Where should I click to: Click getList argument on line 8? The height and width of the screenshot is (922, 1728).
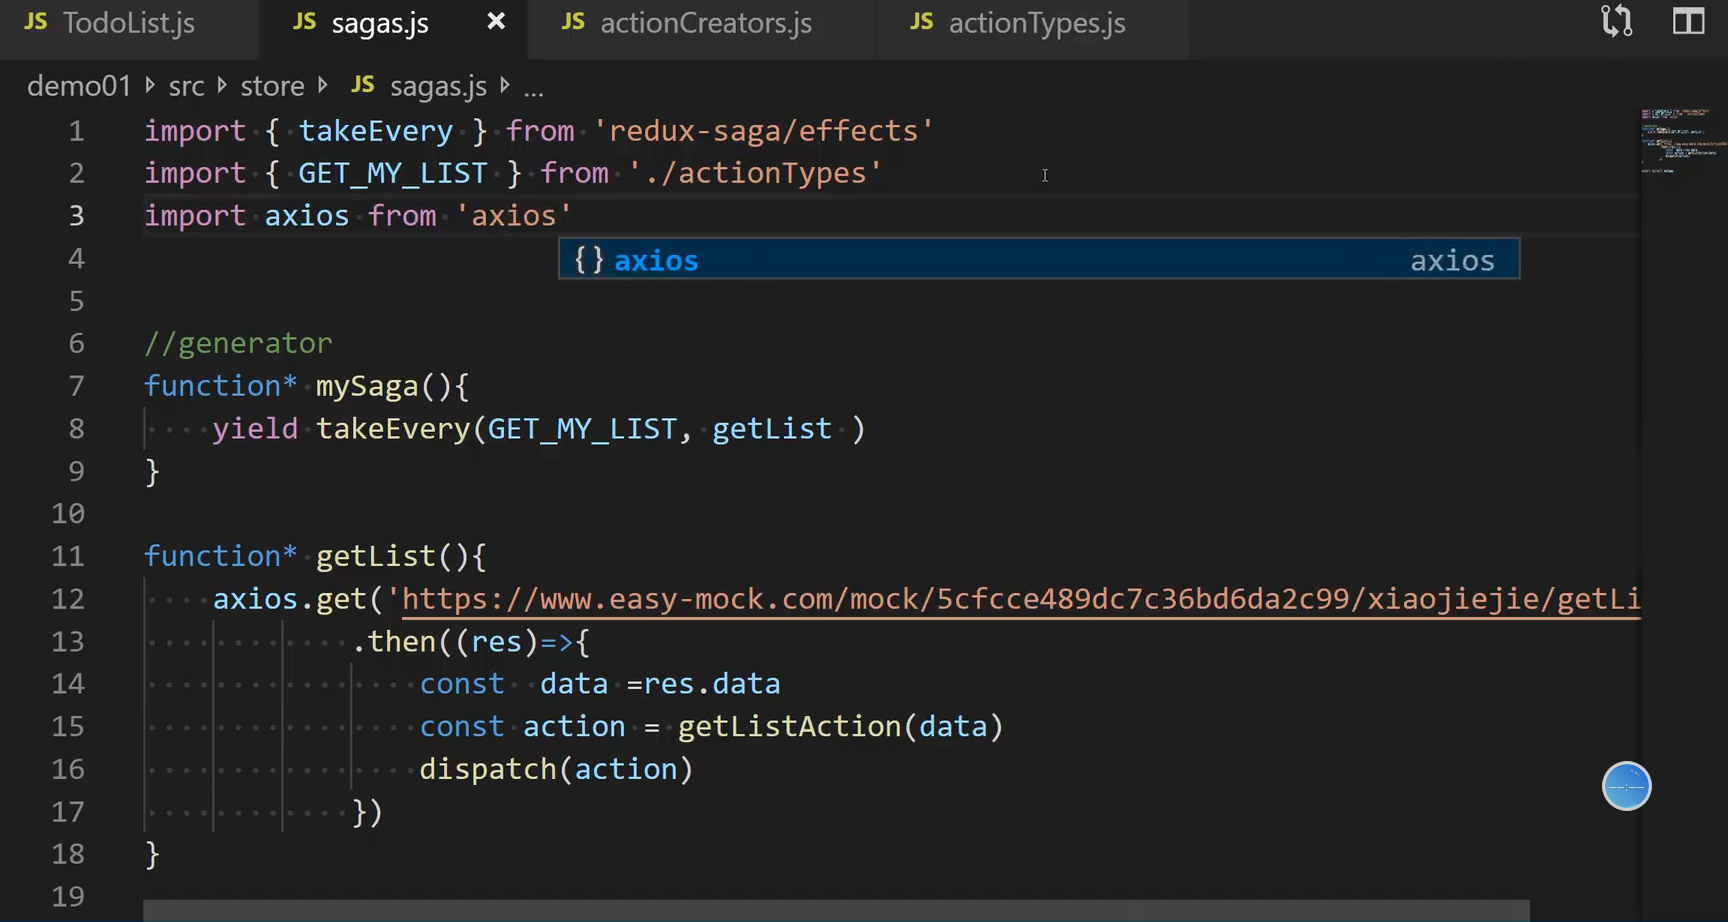(772, 429)
